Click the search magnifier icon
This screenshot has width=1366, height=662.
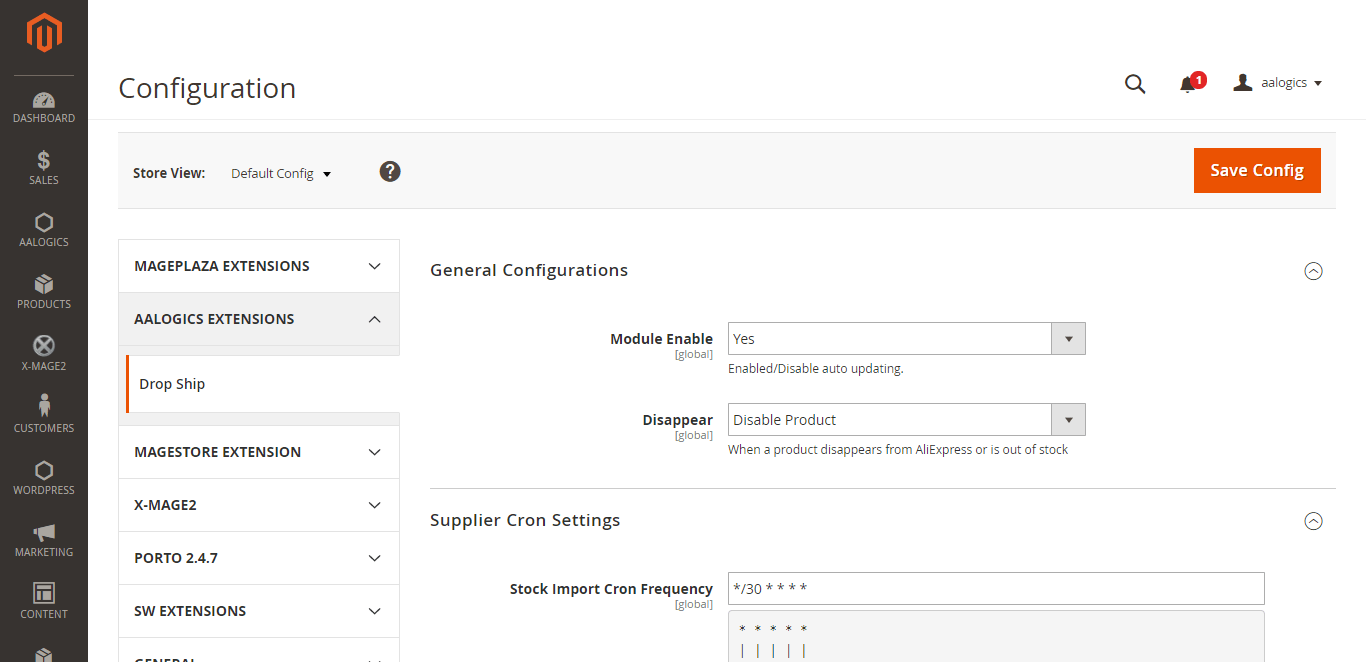coord(1135,84)
